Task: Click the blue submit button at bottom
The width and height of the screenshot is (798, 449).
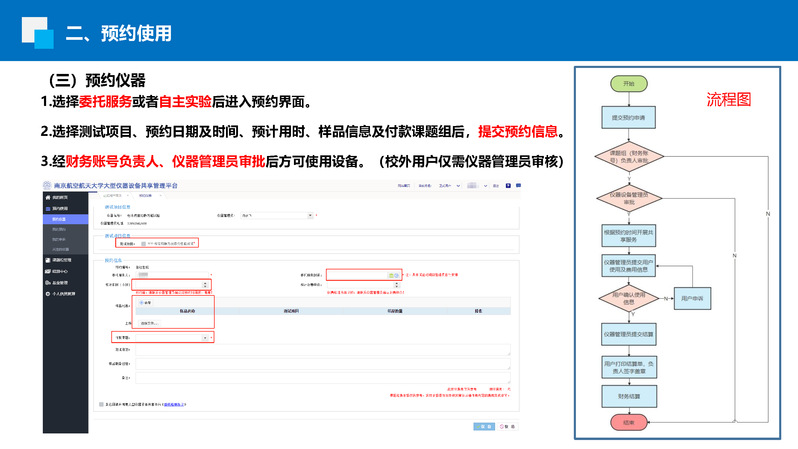Action: point(484,426)
